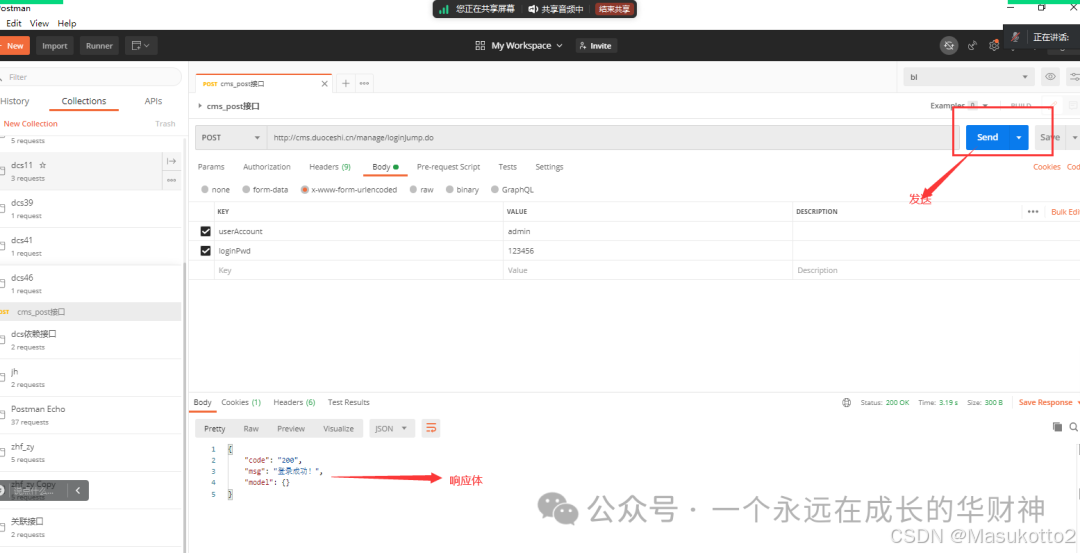
Task: Open the new window dropdown icon
Action: point(141,46)
